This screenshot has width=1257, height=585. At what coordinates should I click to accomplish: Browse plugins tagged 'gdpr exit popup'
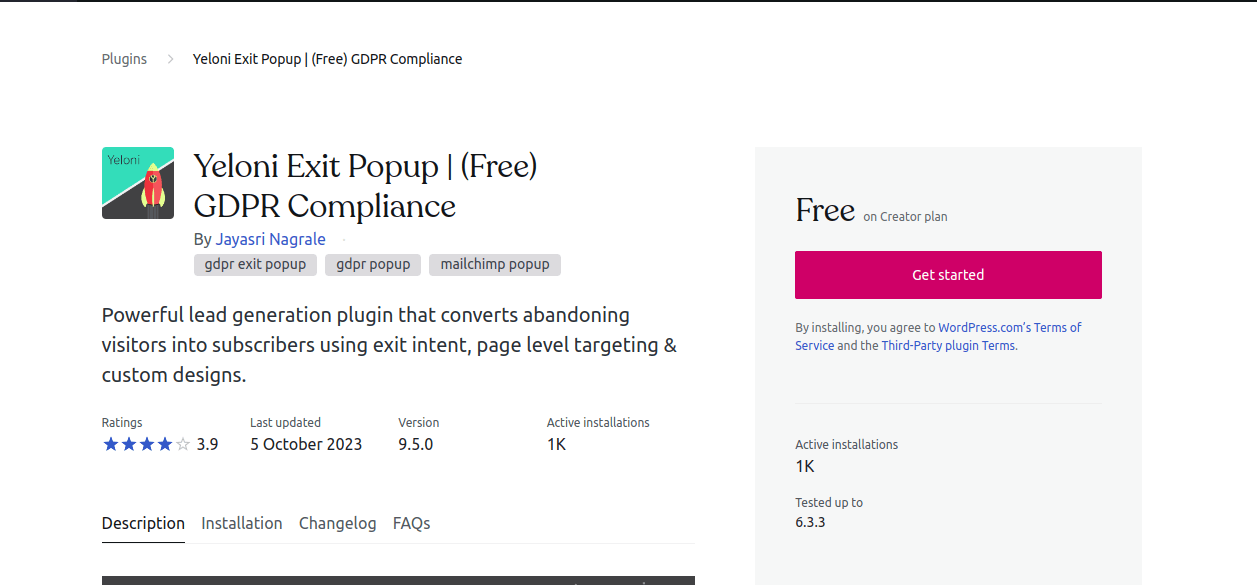[255, 264]
